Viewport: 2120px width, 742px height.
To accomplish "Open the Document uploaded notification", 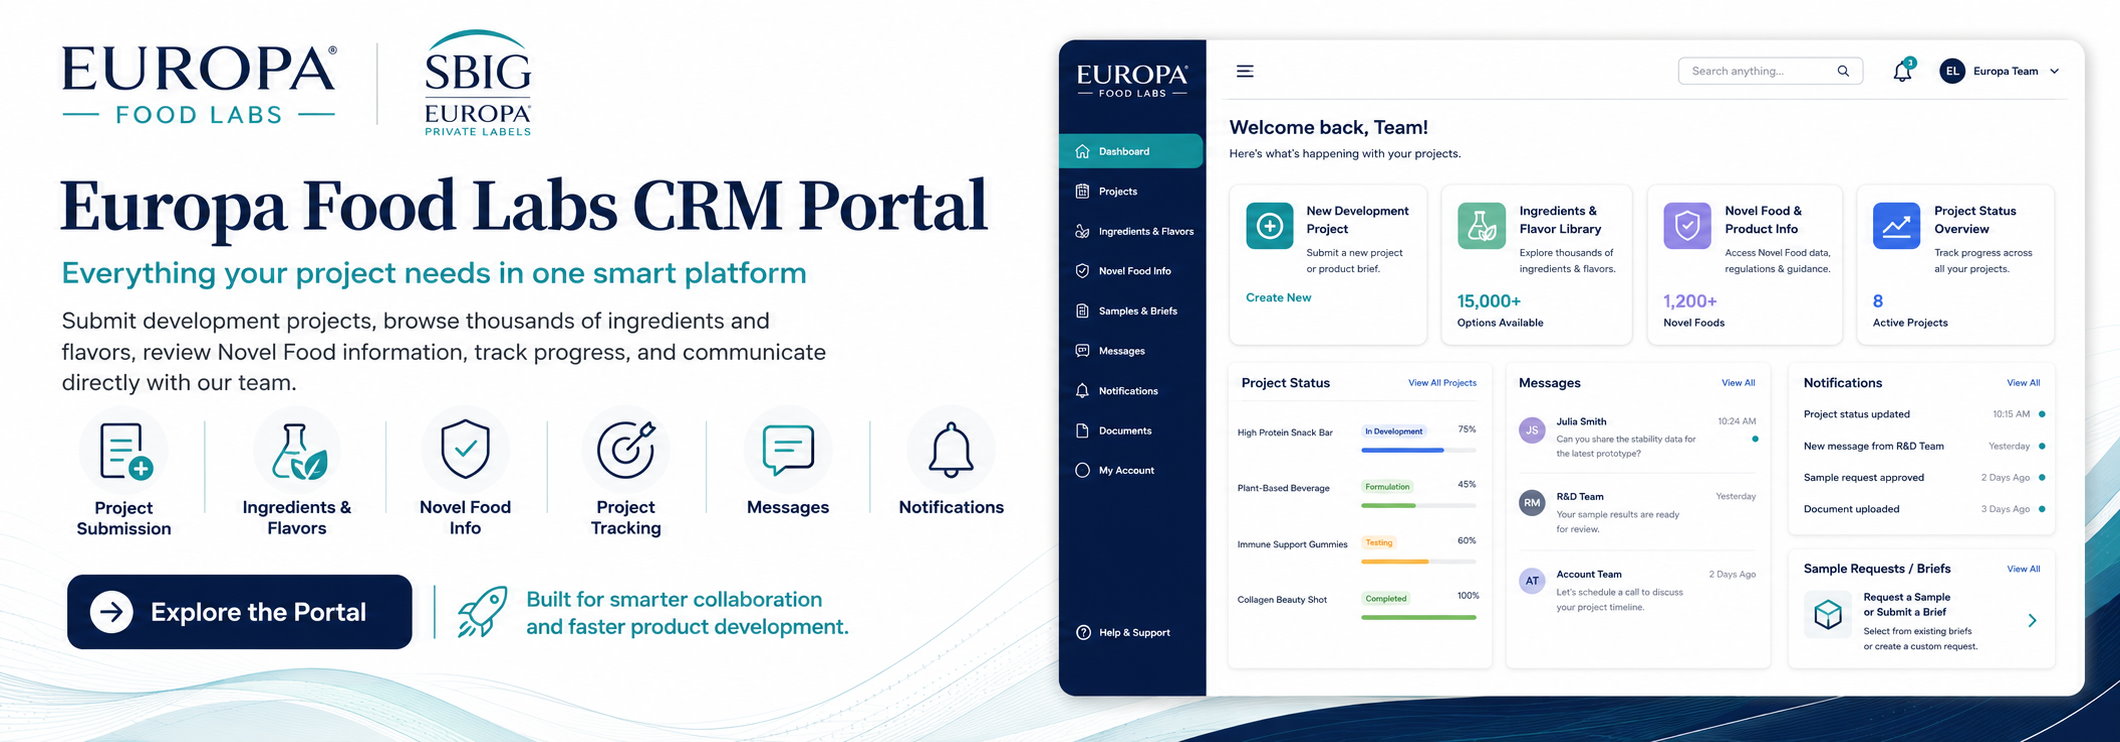I will (1923, 509).
